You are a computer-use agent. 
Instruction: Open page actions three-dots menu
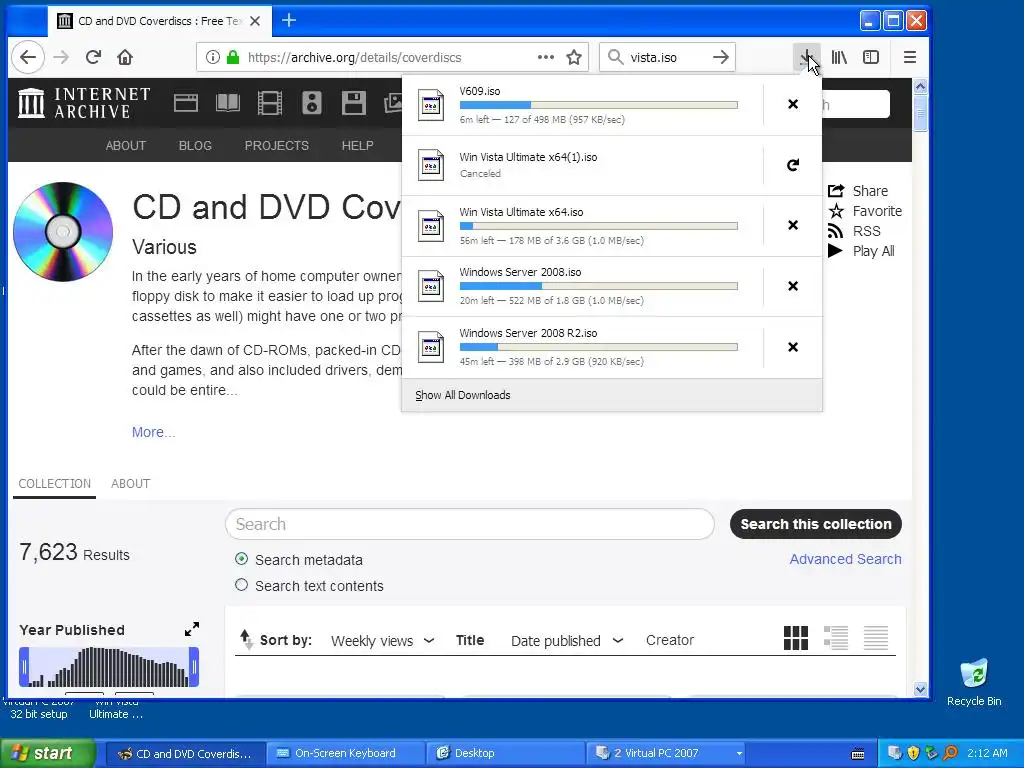545,57
